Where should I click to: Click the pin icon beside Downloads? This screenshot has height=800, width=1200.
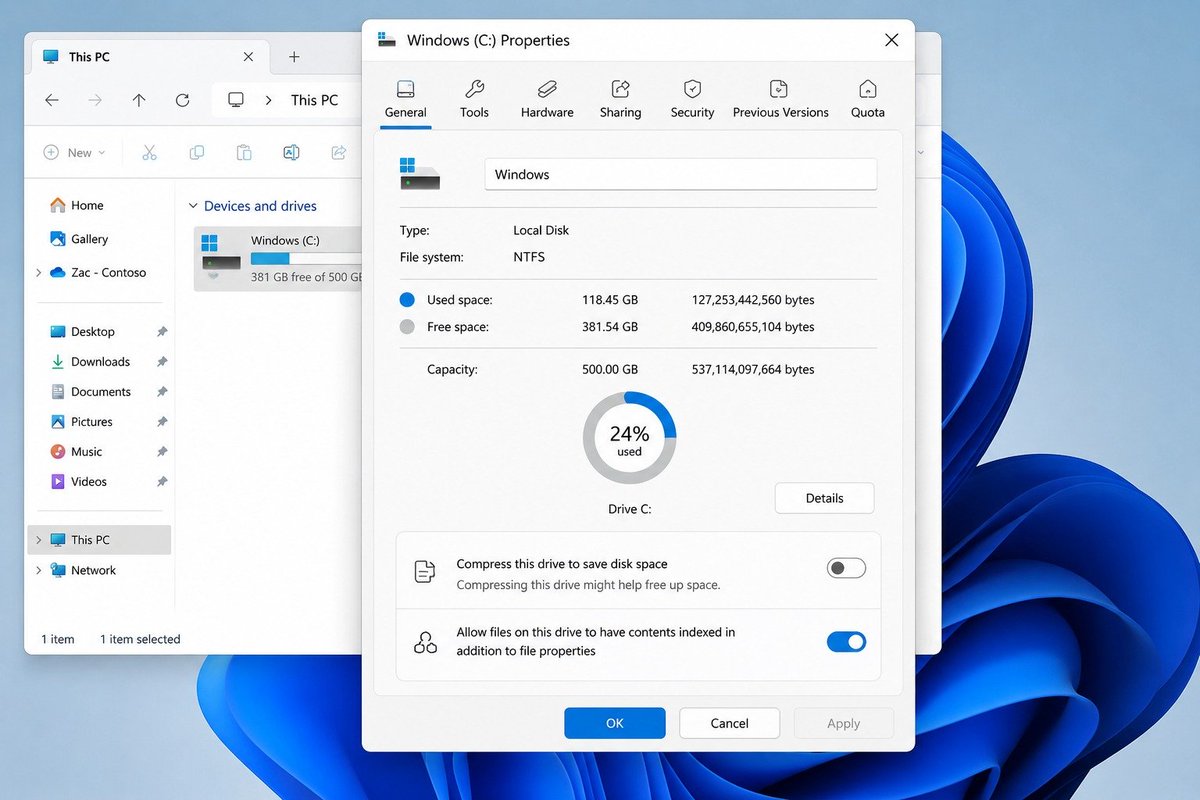click(x=162, y=362)
